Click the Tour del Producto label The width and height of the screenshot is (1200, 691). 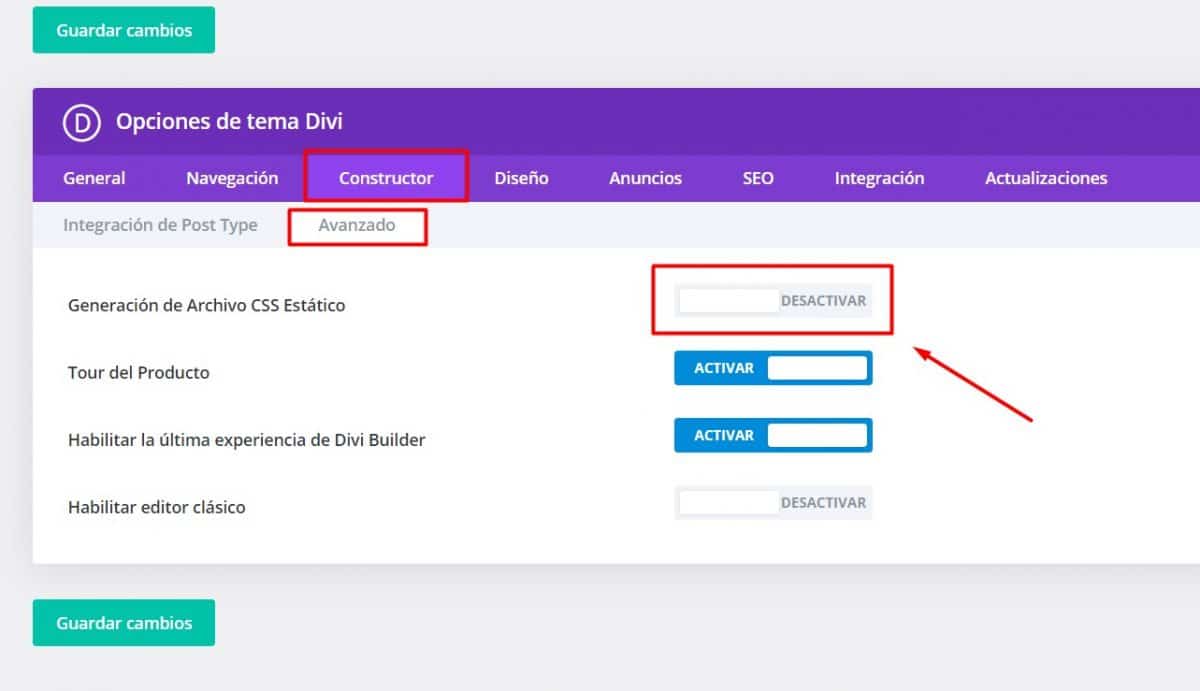[x=139, y=372]
